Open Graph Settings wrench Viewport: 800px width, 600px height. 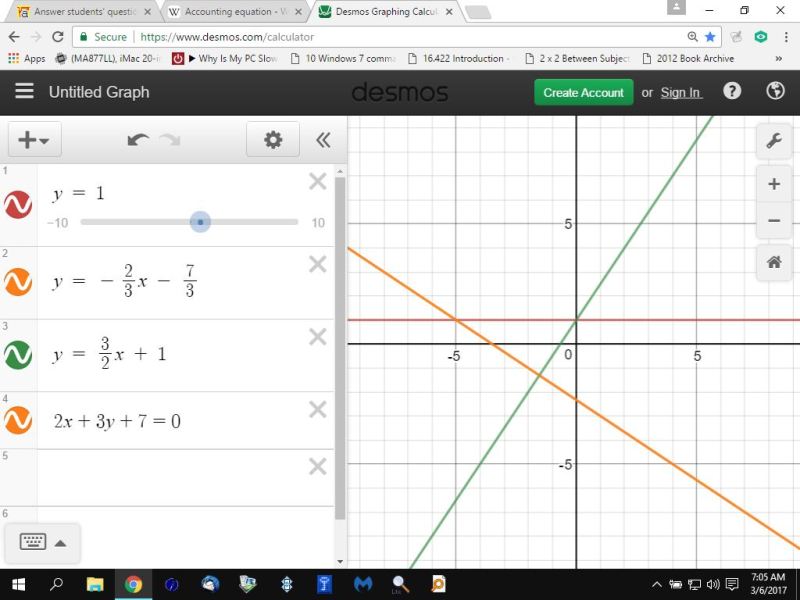[774, 141]
